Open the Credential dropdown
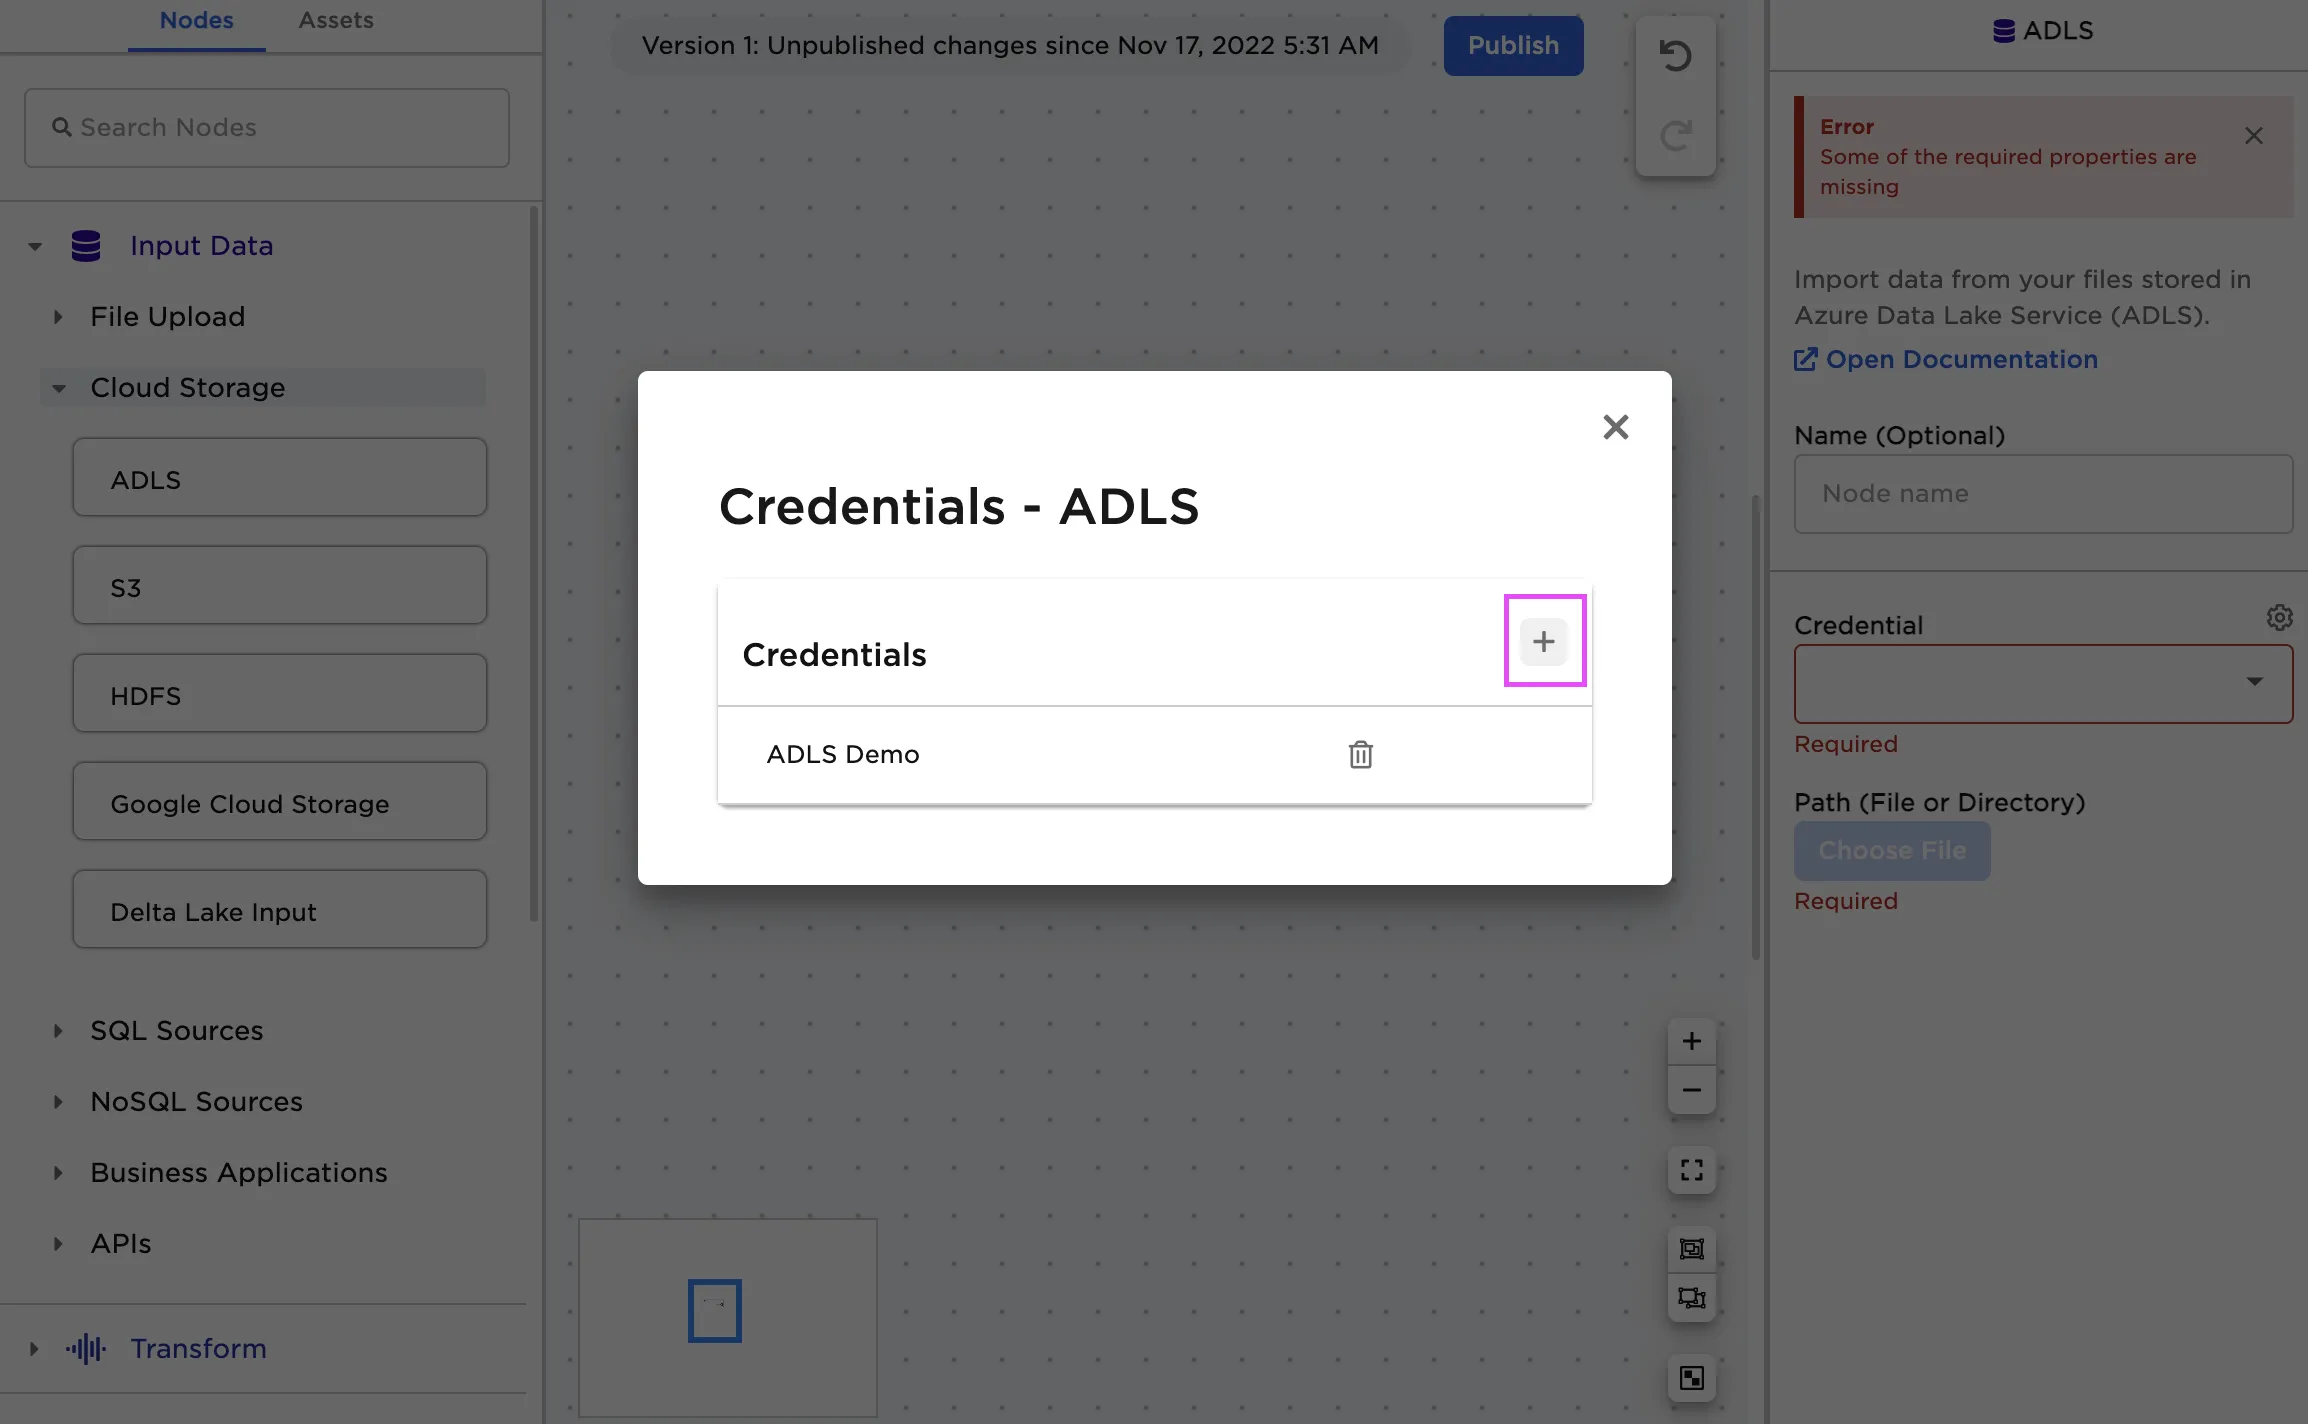The image size is (2308, 1424). [2043, 683]
